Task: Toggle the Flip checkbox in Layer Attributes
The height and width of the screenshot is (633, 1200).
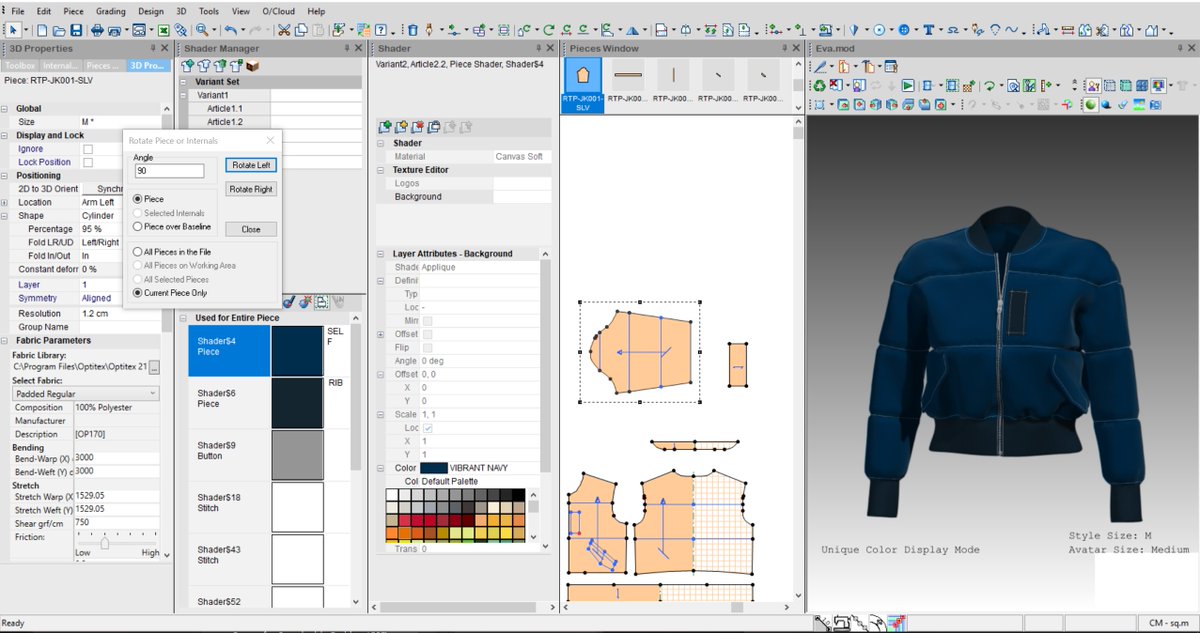Action: (427, 347)
